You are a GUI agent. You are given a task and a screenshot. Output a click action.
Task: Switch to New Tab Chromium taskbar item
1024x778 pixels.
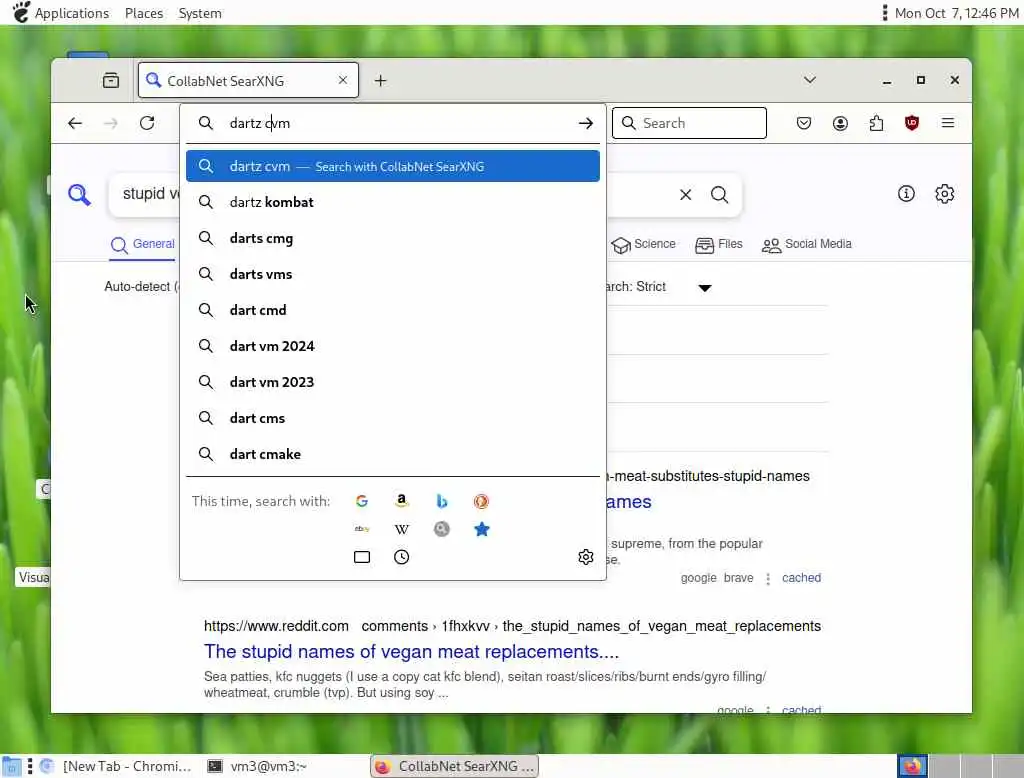pos(116,766)
